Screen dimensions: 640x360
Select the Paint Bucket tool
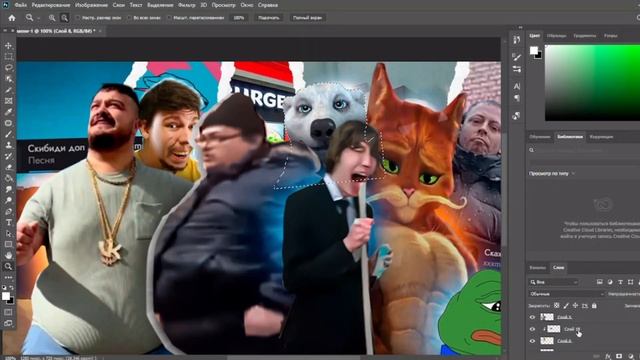(9, 178)
